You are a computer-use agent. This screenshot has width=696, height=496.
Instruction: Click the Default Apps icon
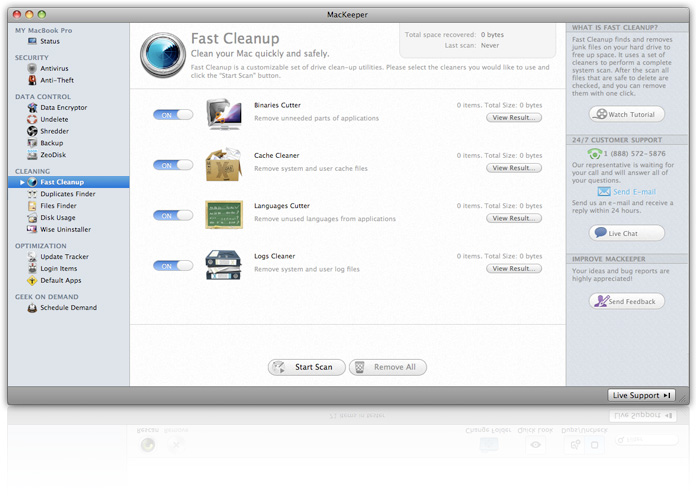click(32, 281)
